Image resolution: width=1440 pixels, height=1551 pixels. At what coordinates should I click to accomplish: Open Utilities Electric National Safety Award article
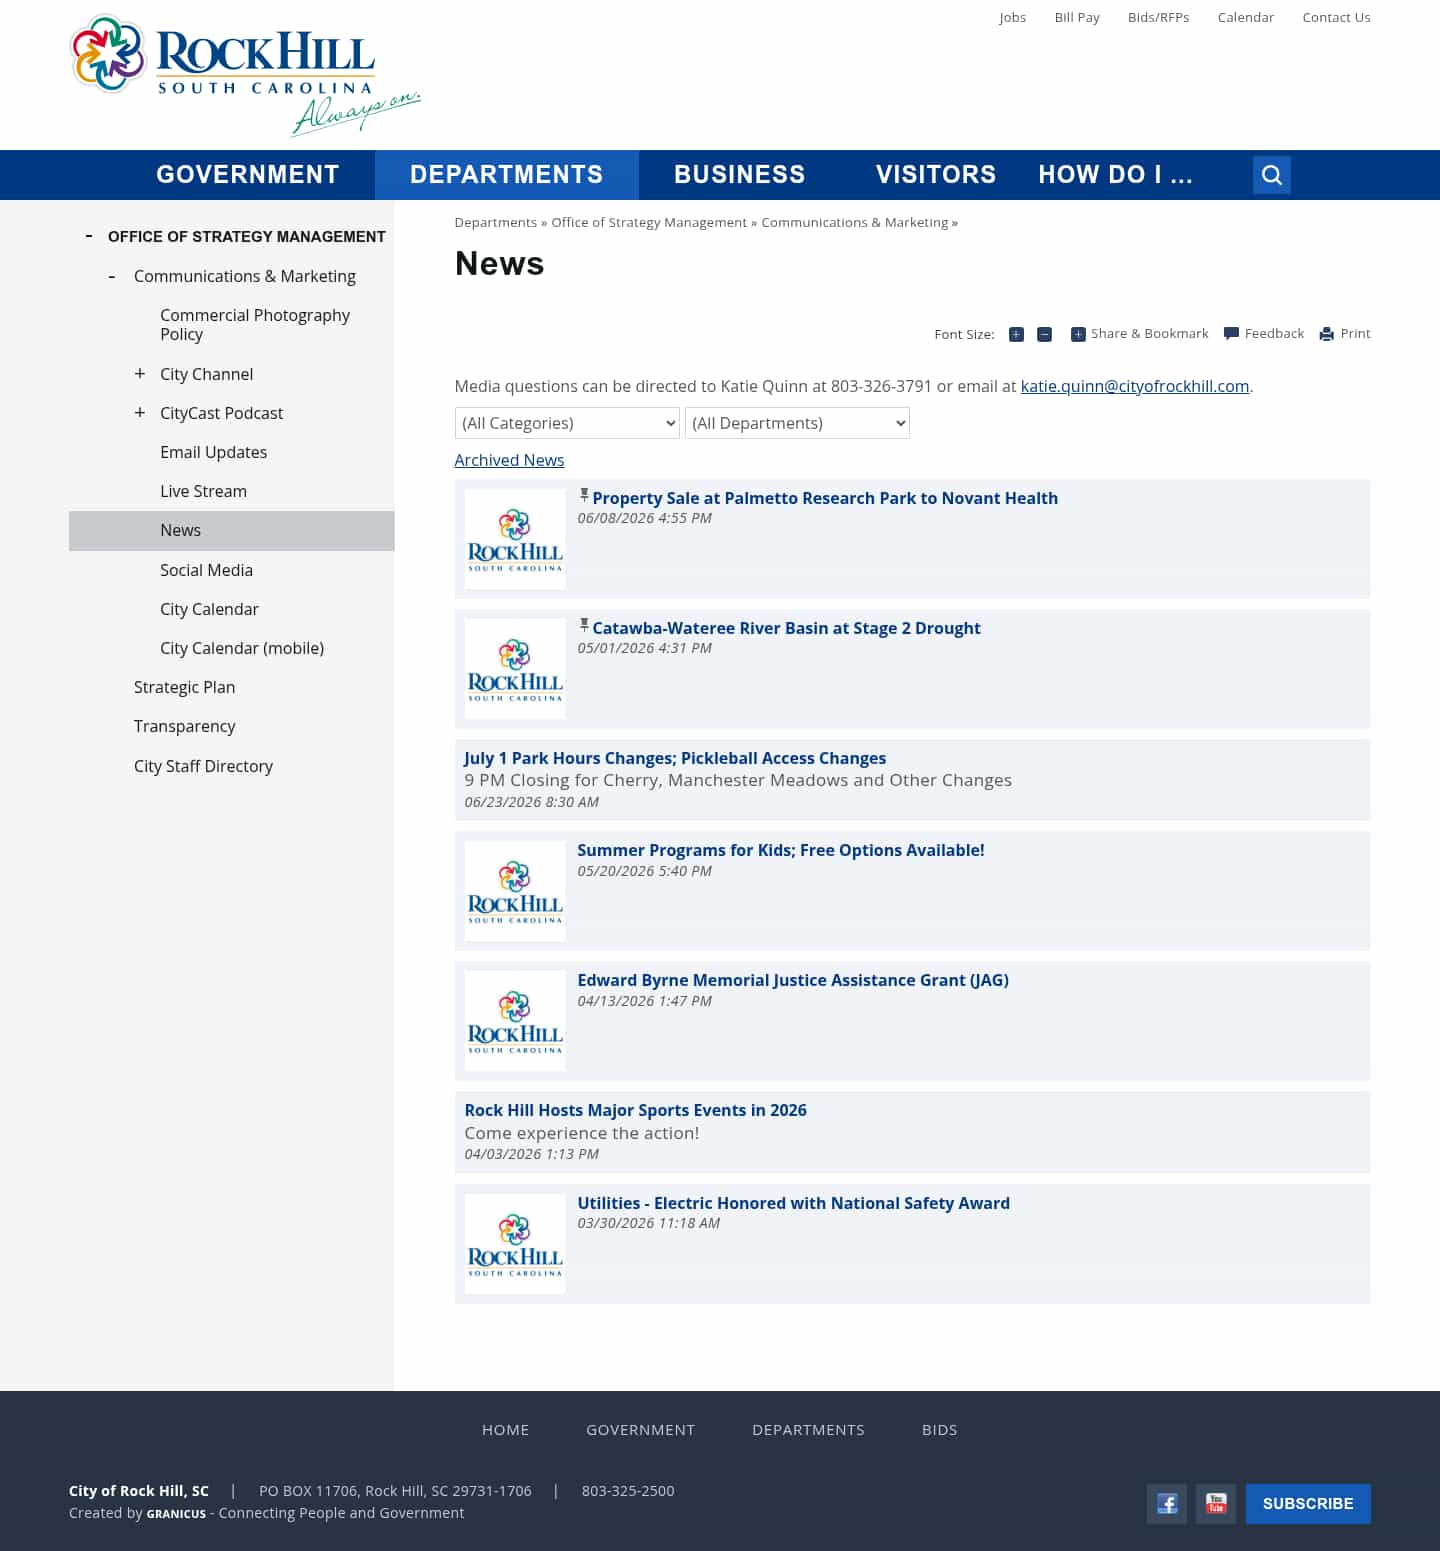pos(794,1203)
